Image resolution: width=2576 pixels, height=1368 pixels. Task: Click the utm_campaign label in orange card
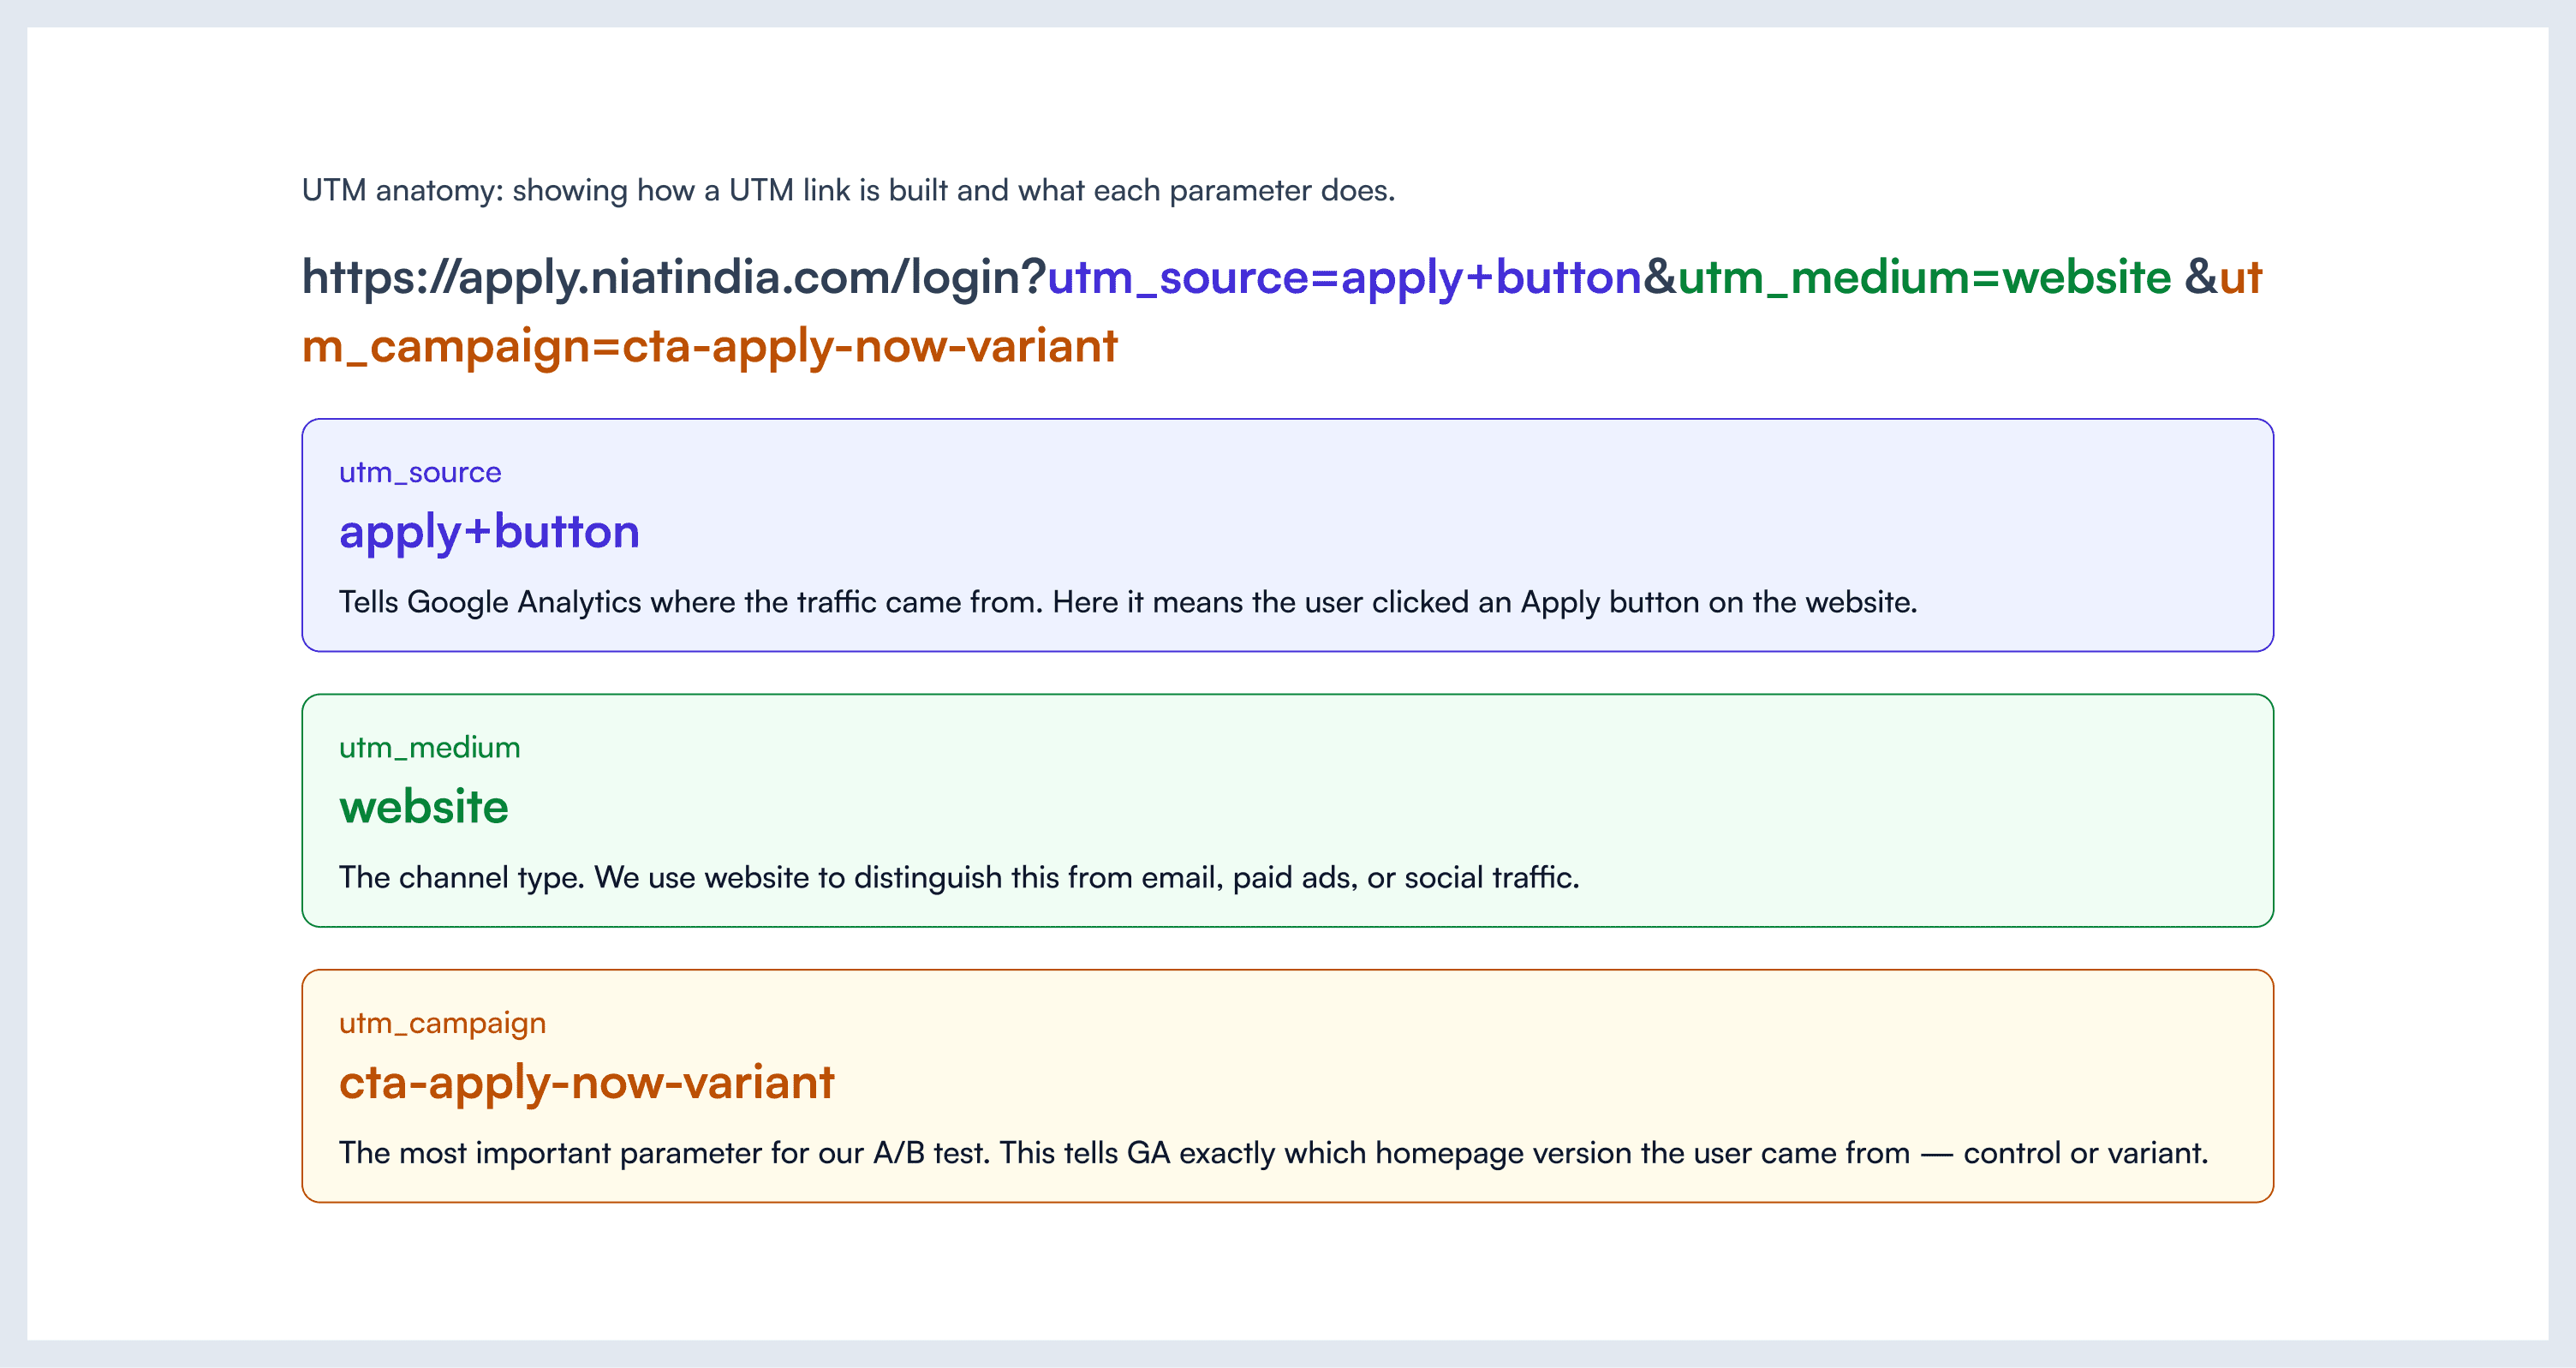tap(442, 1023)
